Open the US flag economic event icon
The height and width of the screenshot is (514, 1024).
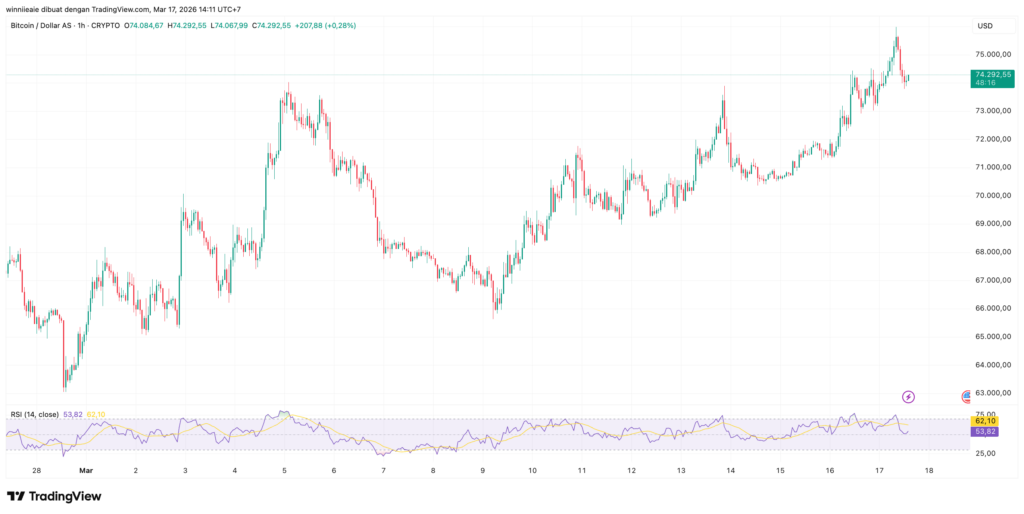point(967,396)
